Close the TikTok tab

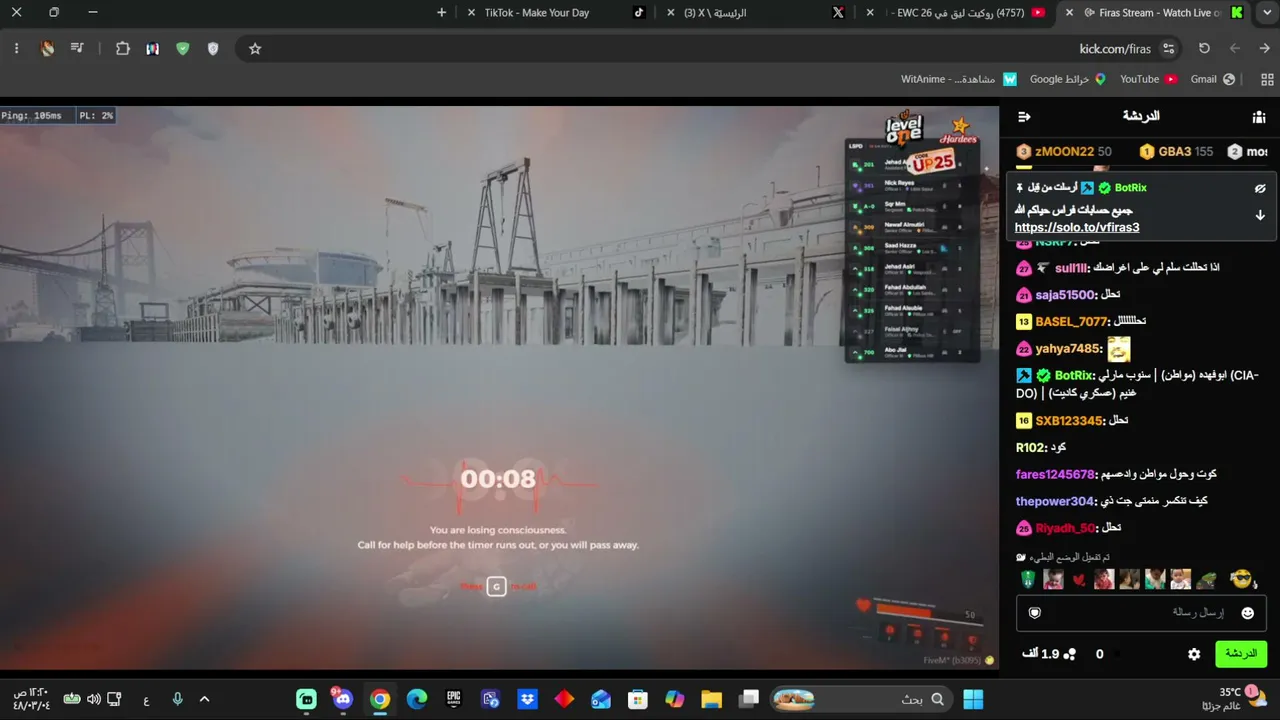click(471, 13)
